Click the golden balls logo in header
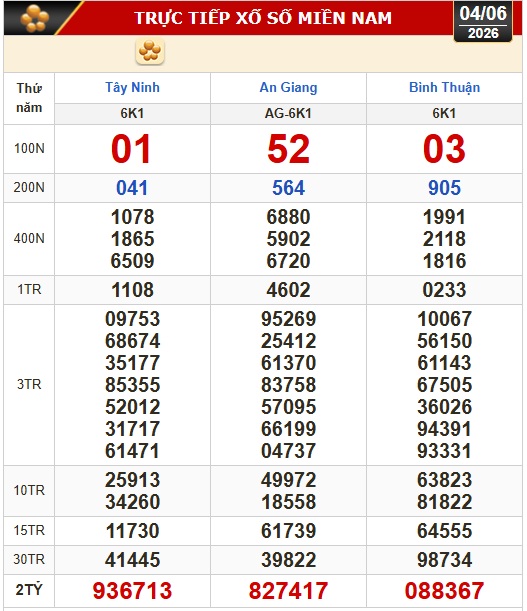This screenshot has width=527, height=611. click(35, 18)
